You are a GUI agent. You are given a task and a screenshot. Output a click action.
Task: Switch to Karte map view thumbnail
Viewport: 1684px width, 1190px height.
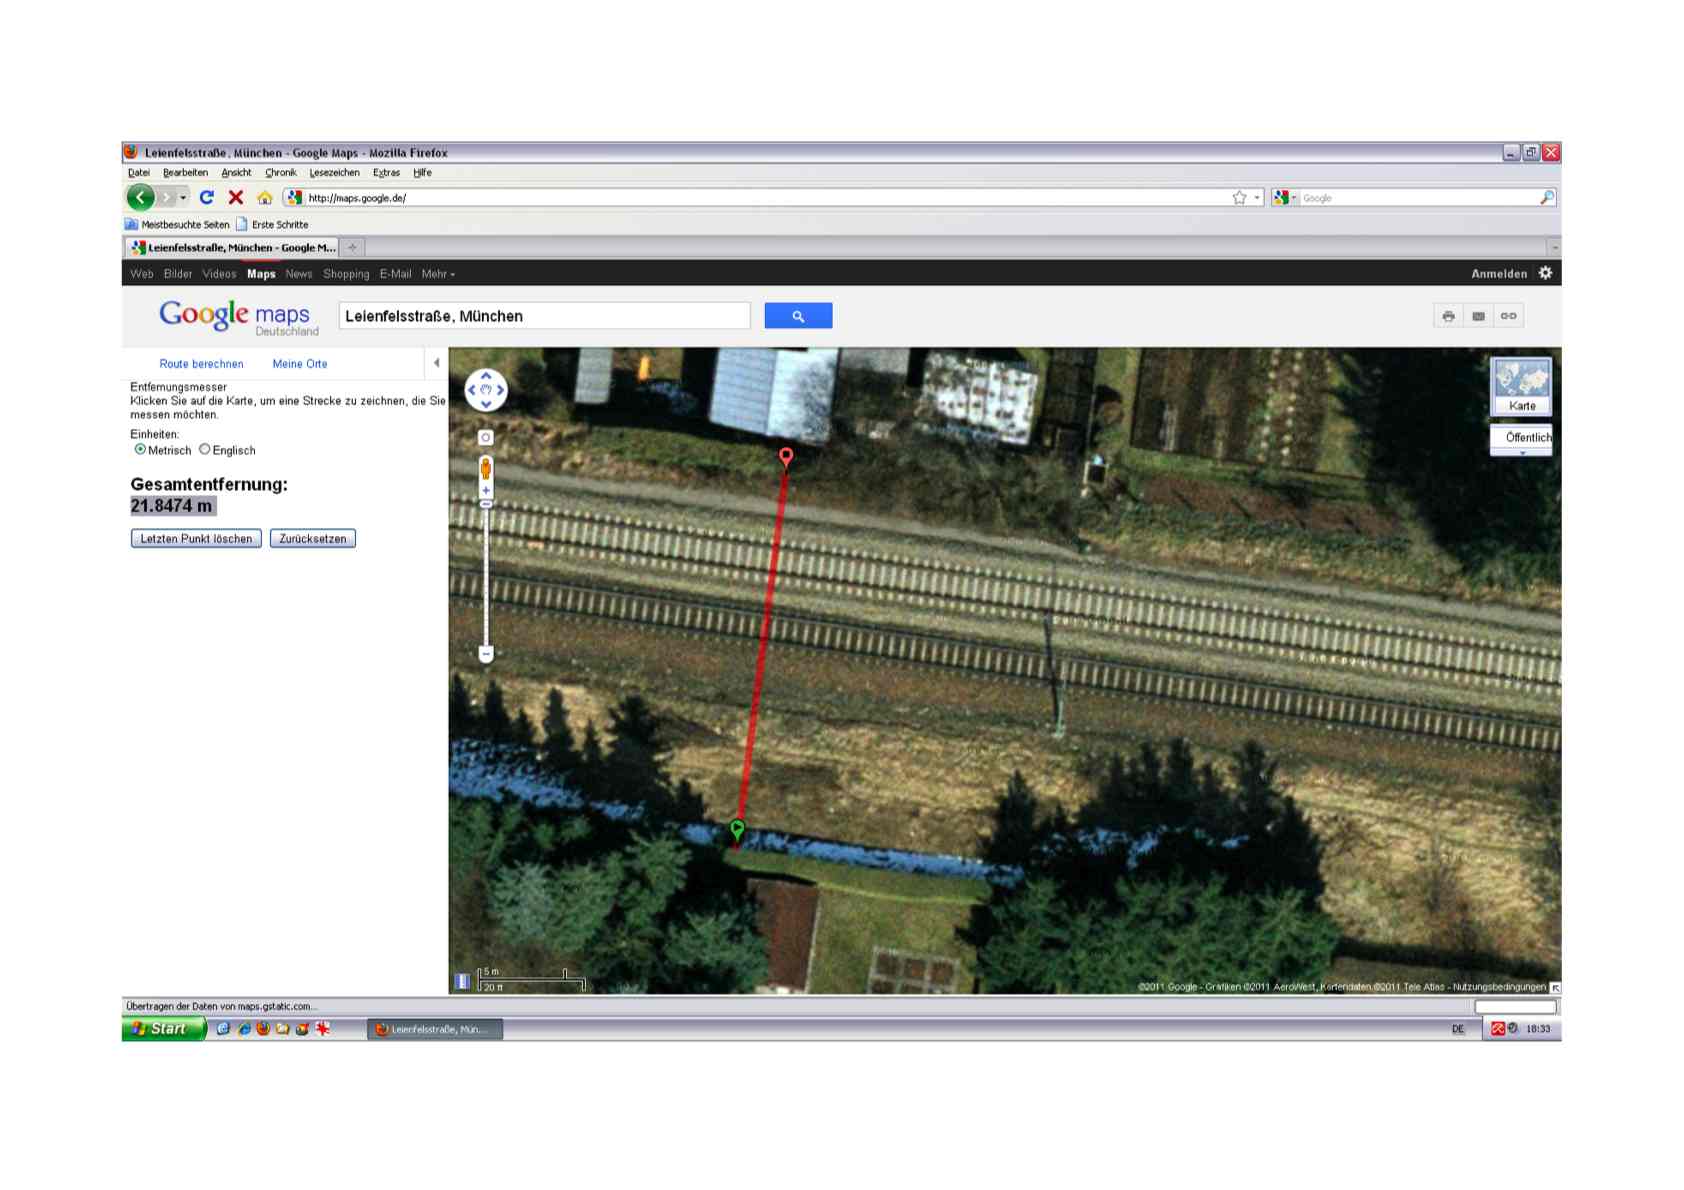1521,386
